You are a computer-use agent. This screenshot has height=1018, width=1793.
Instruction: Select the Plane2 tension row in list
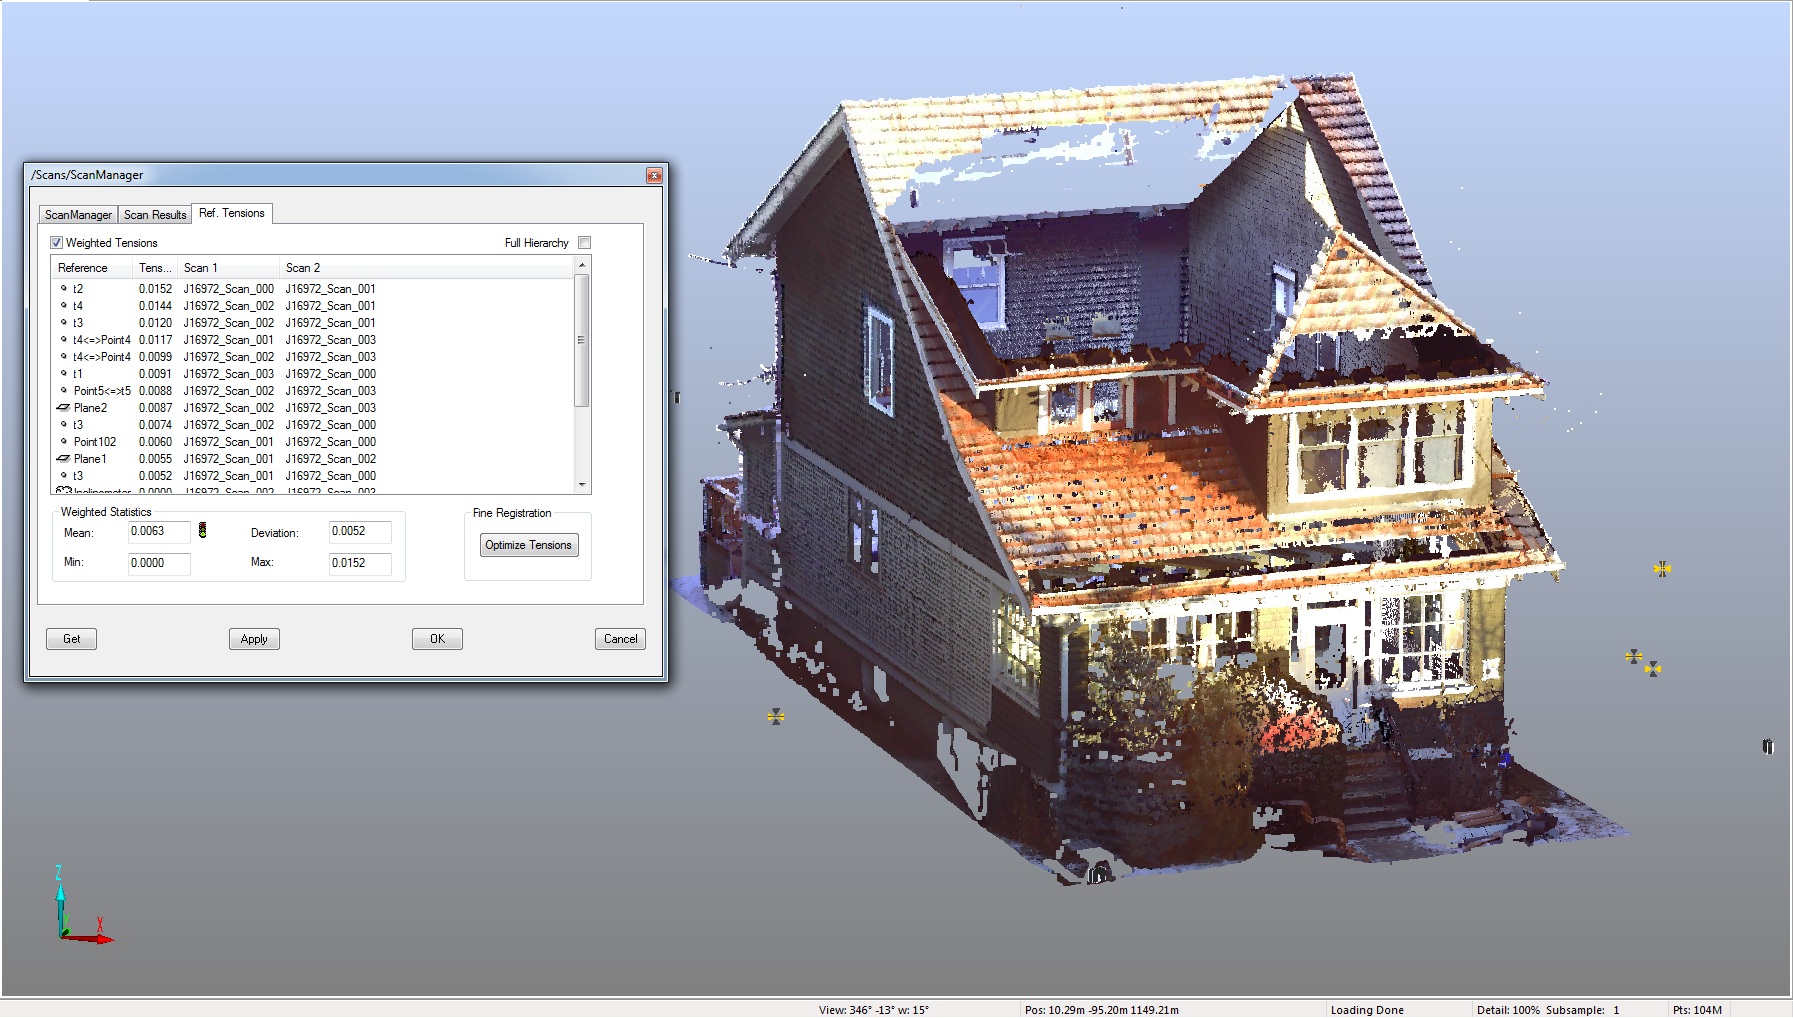click(220, 408)
